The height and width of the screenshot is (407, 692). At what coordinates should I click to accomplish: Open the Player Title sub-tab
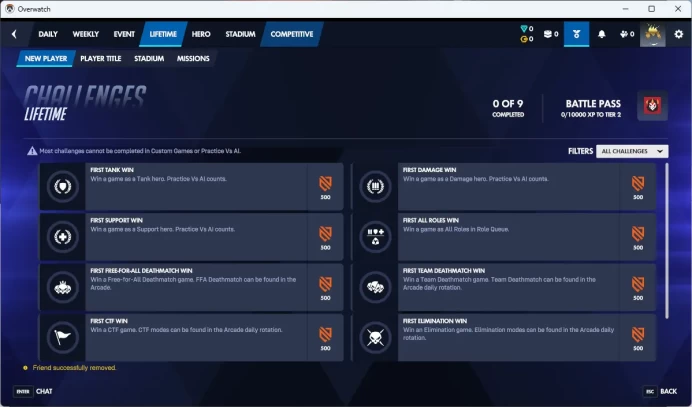(x=101, y=58)
